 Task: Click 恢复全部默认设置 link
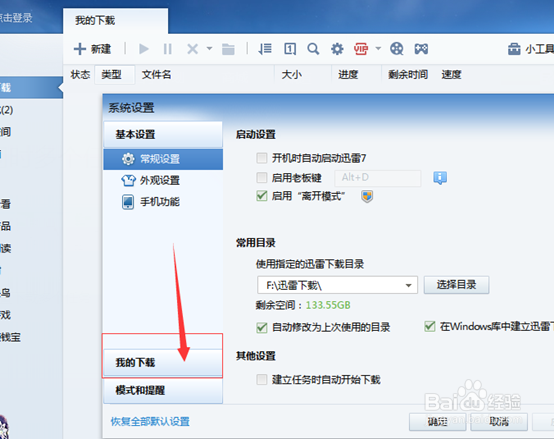[x=150, y=421]
